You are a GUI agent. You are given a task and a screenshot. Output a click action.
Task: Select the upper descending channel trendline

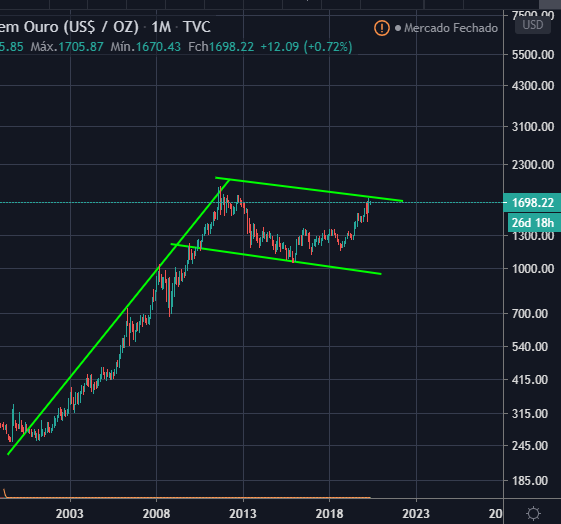click(x=309, y=190)
